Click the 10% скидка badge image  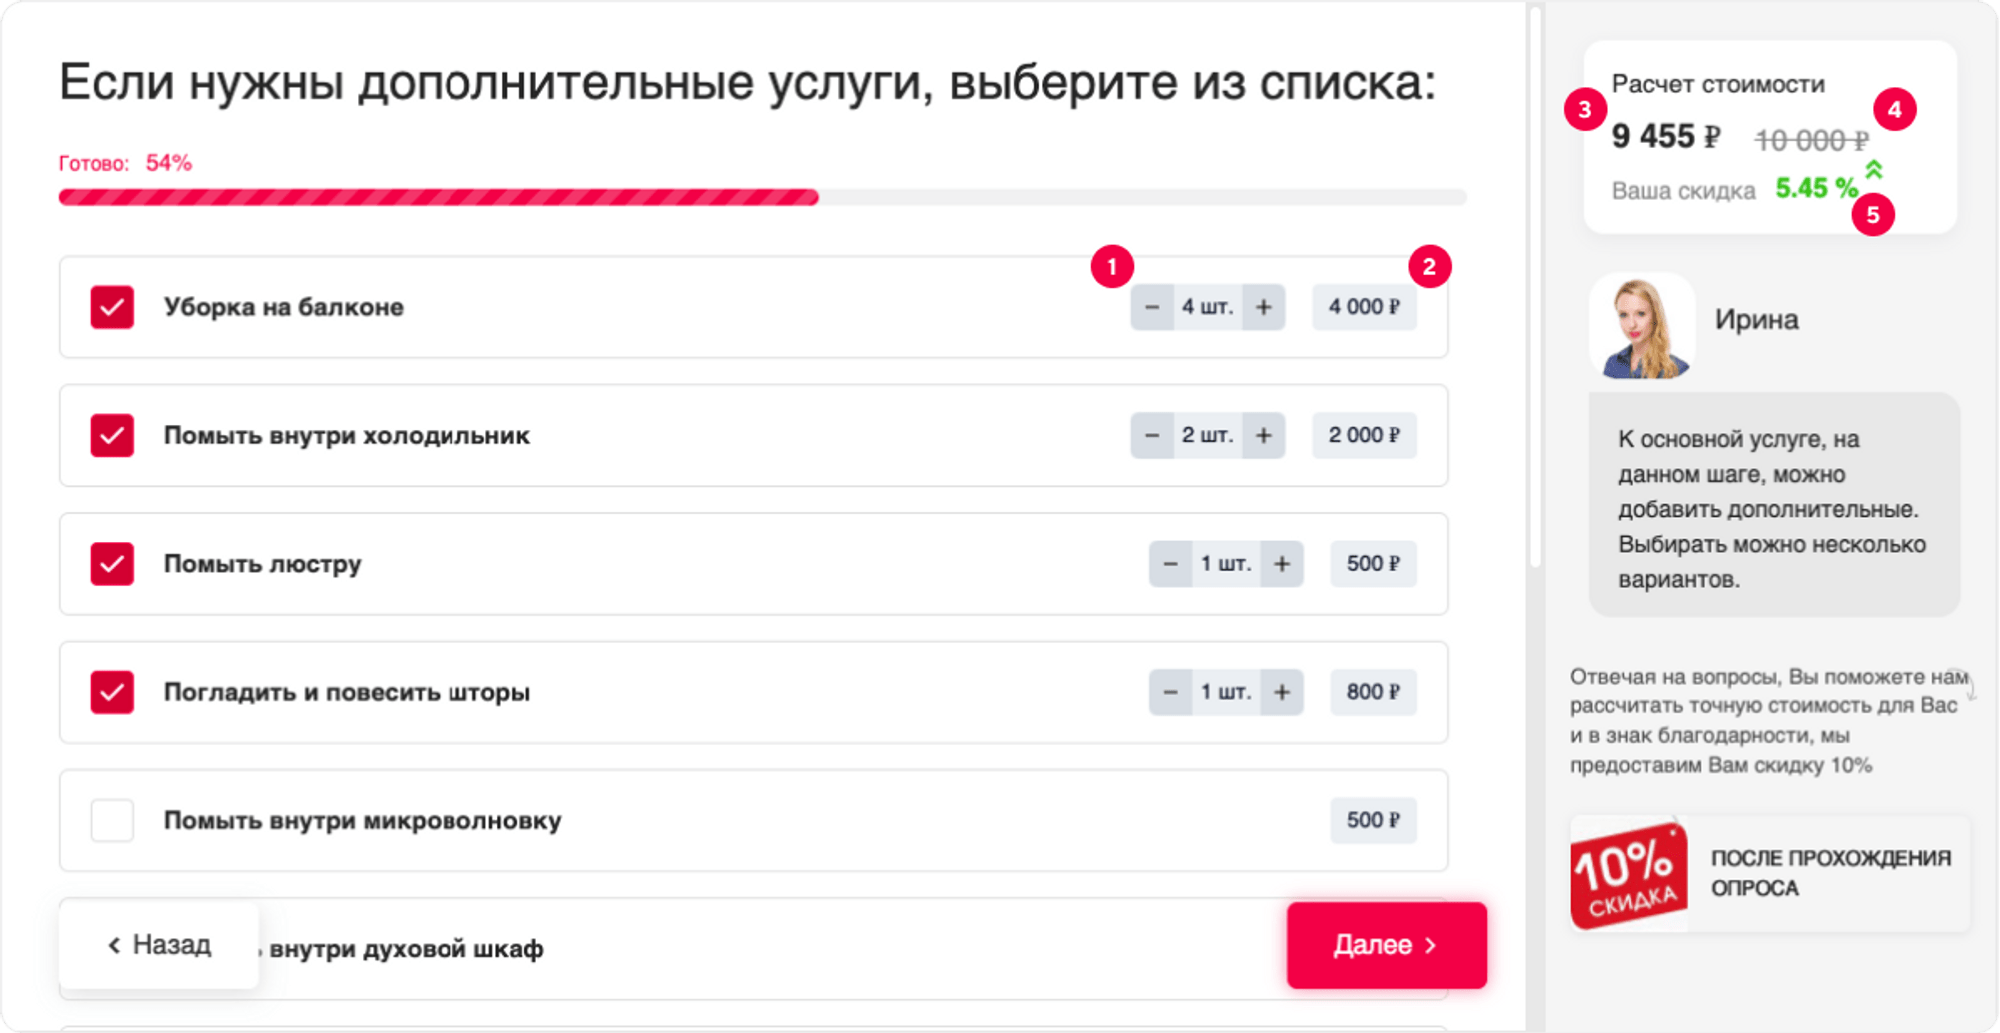pos(1628,874)
